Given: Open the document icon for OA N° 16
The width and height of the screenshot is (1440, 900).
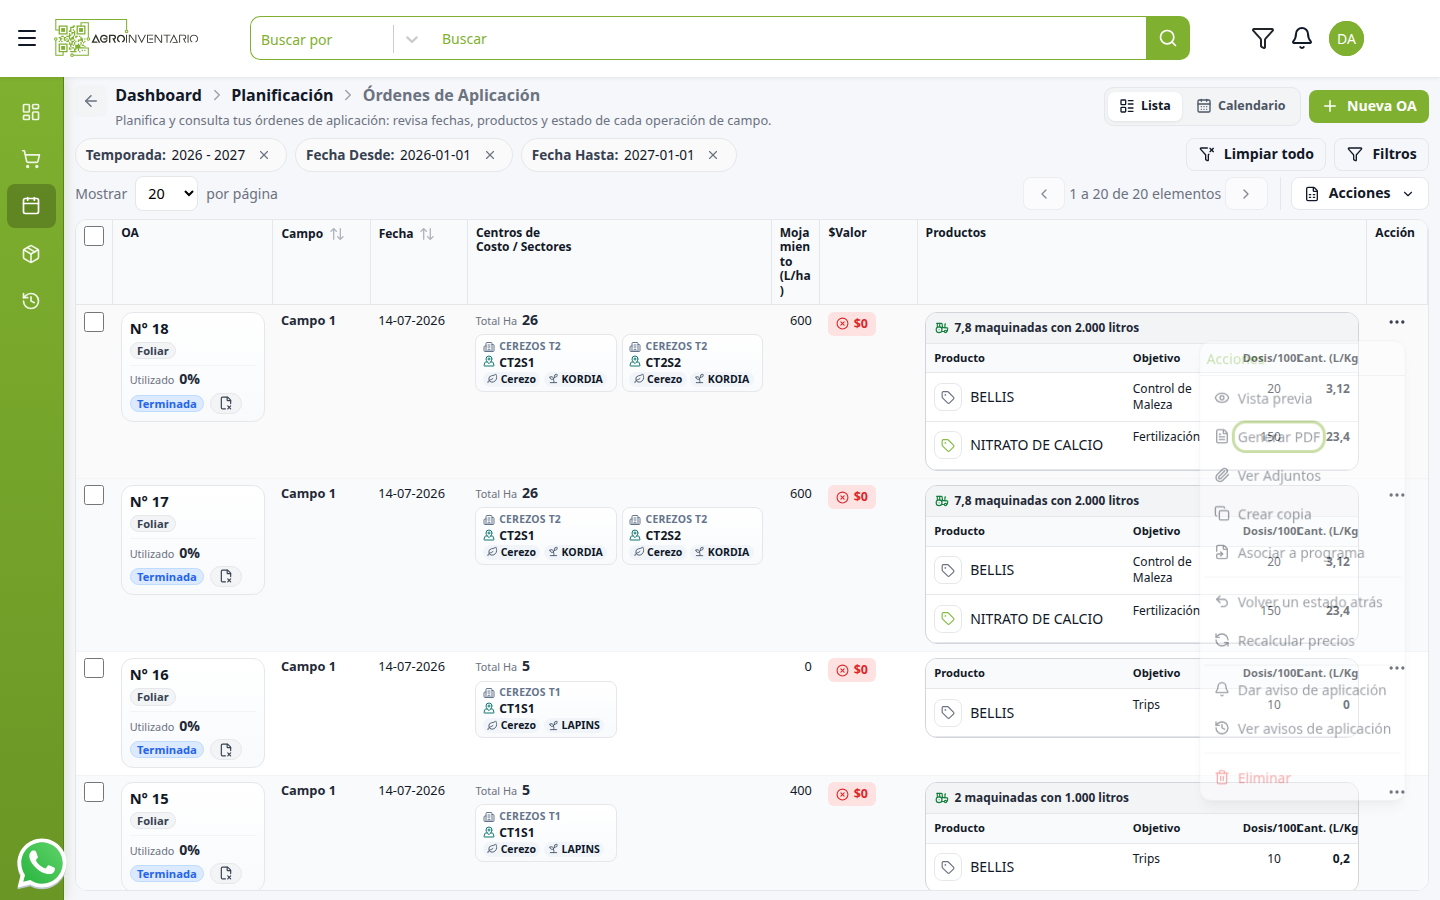Looking at the screenshot, I should [x=226, y=750].
